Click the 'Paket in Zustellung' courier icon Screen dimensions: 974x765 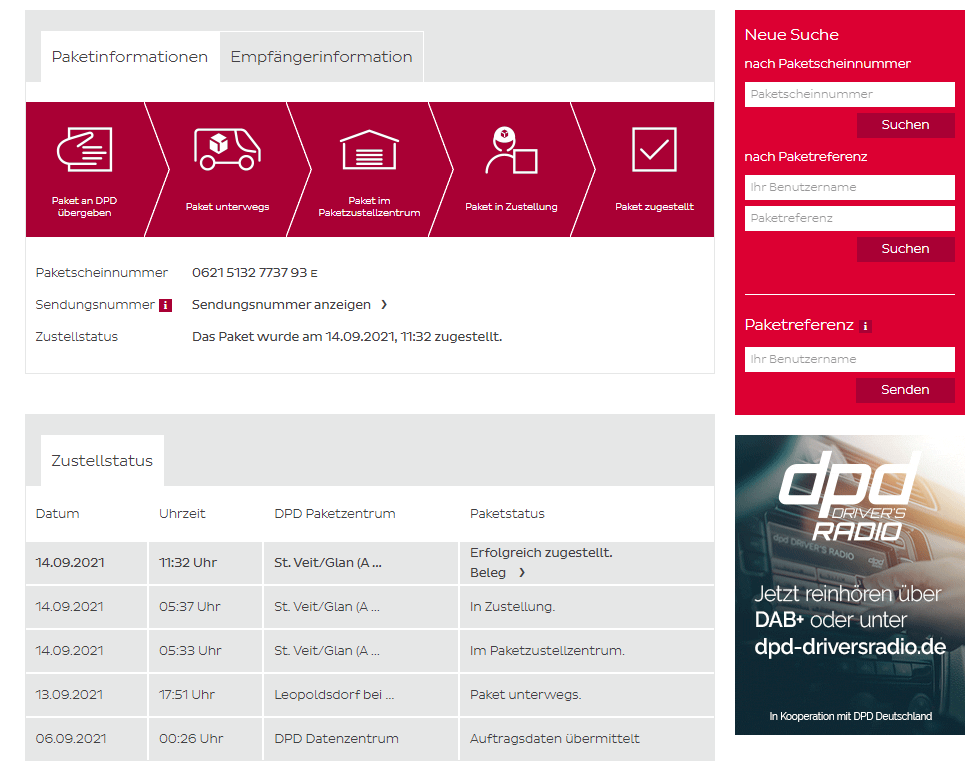[510, 151]
